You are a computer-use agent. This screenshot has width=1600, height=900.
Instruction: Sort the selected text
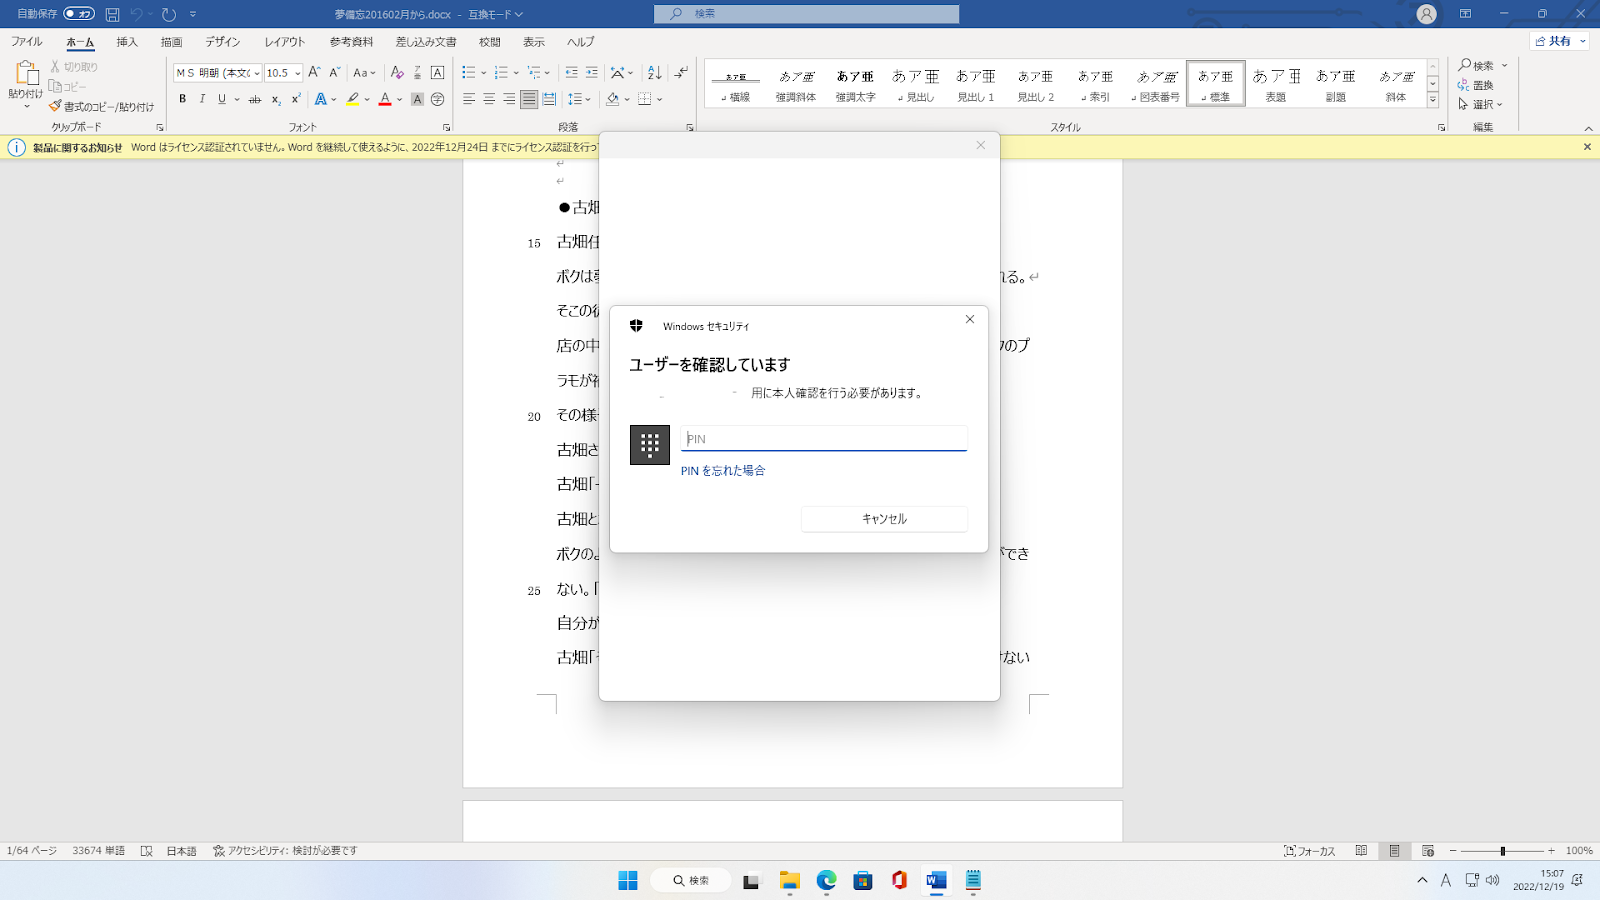coord(654,72)
